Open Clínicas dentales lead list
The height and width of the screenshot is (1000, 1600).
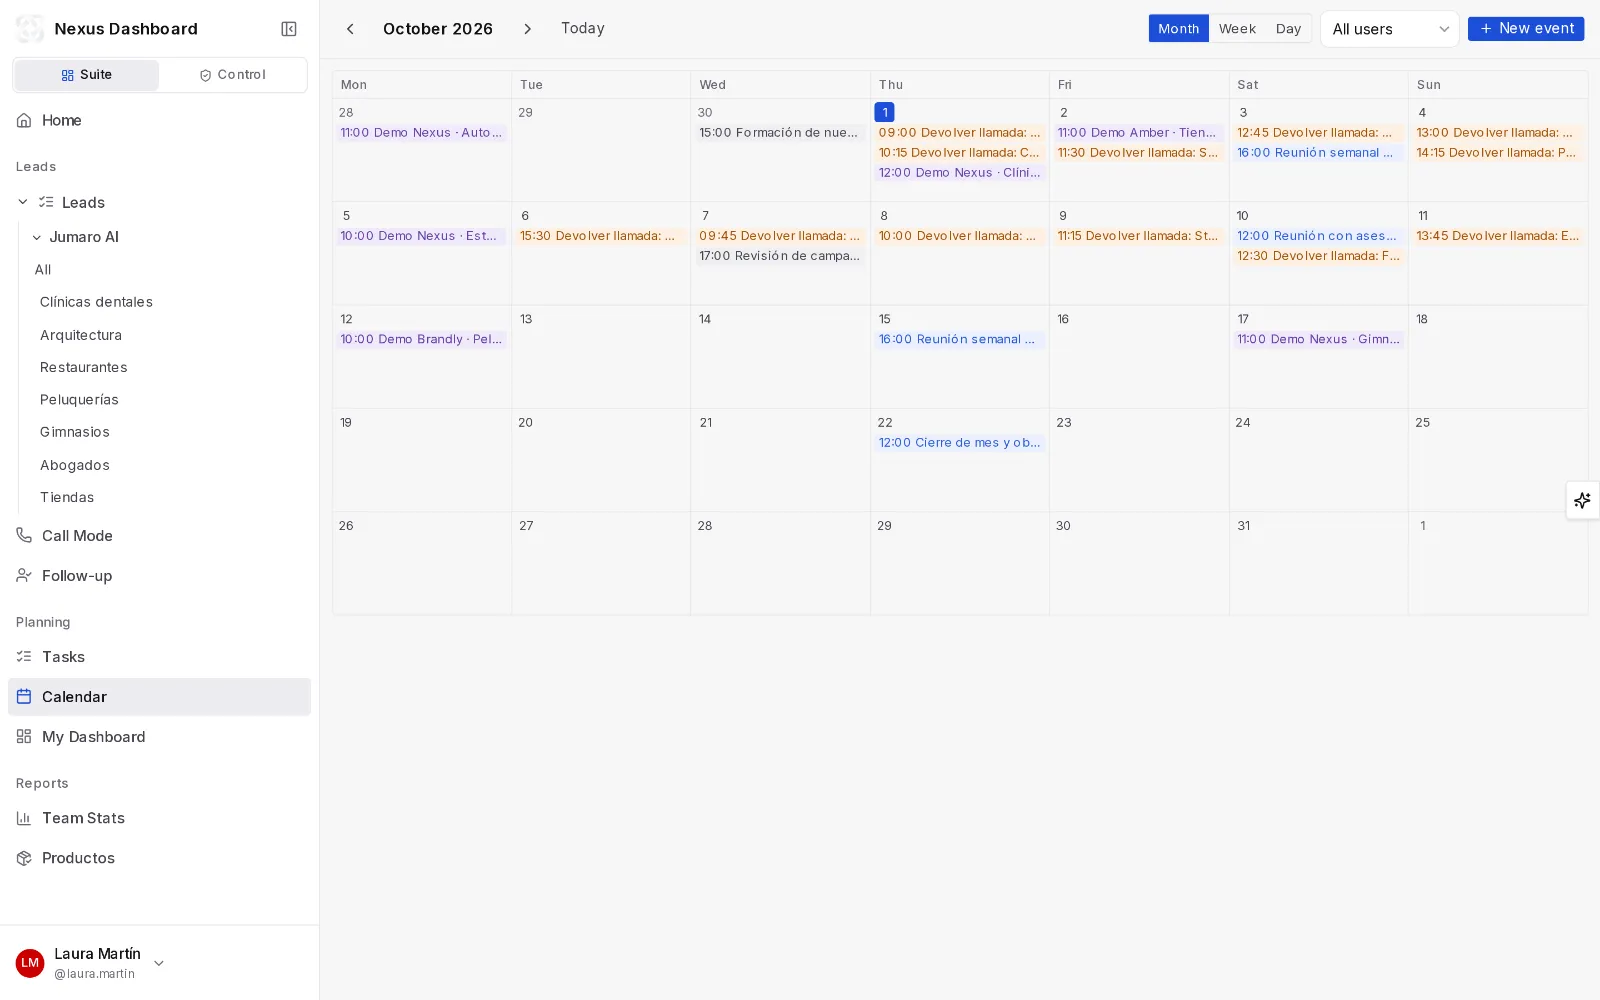(96, 302)
